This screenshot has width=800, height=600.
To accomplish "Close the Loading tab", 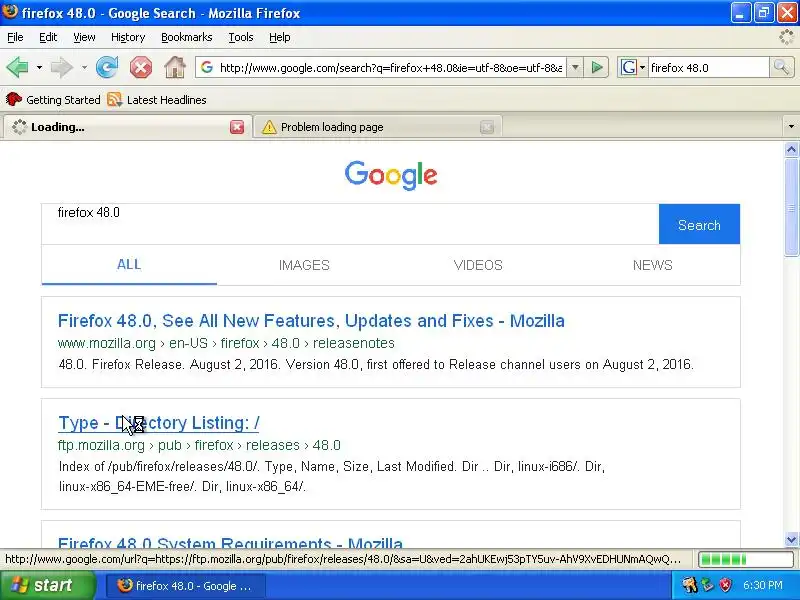I will click(237, 127).
